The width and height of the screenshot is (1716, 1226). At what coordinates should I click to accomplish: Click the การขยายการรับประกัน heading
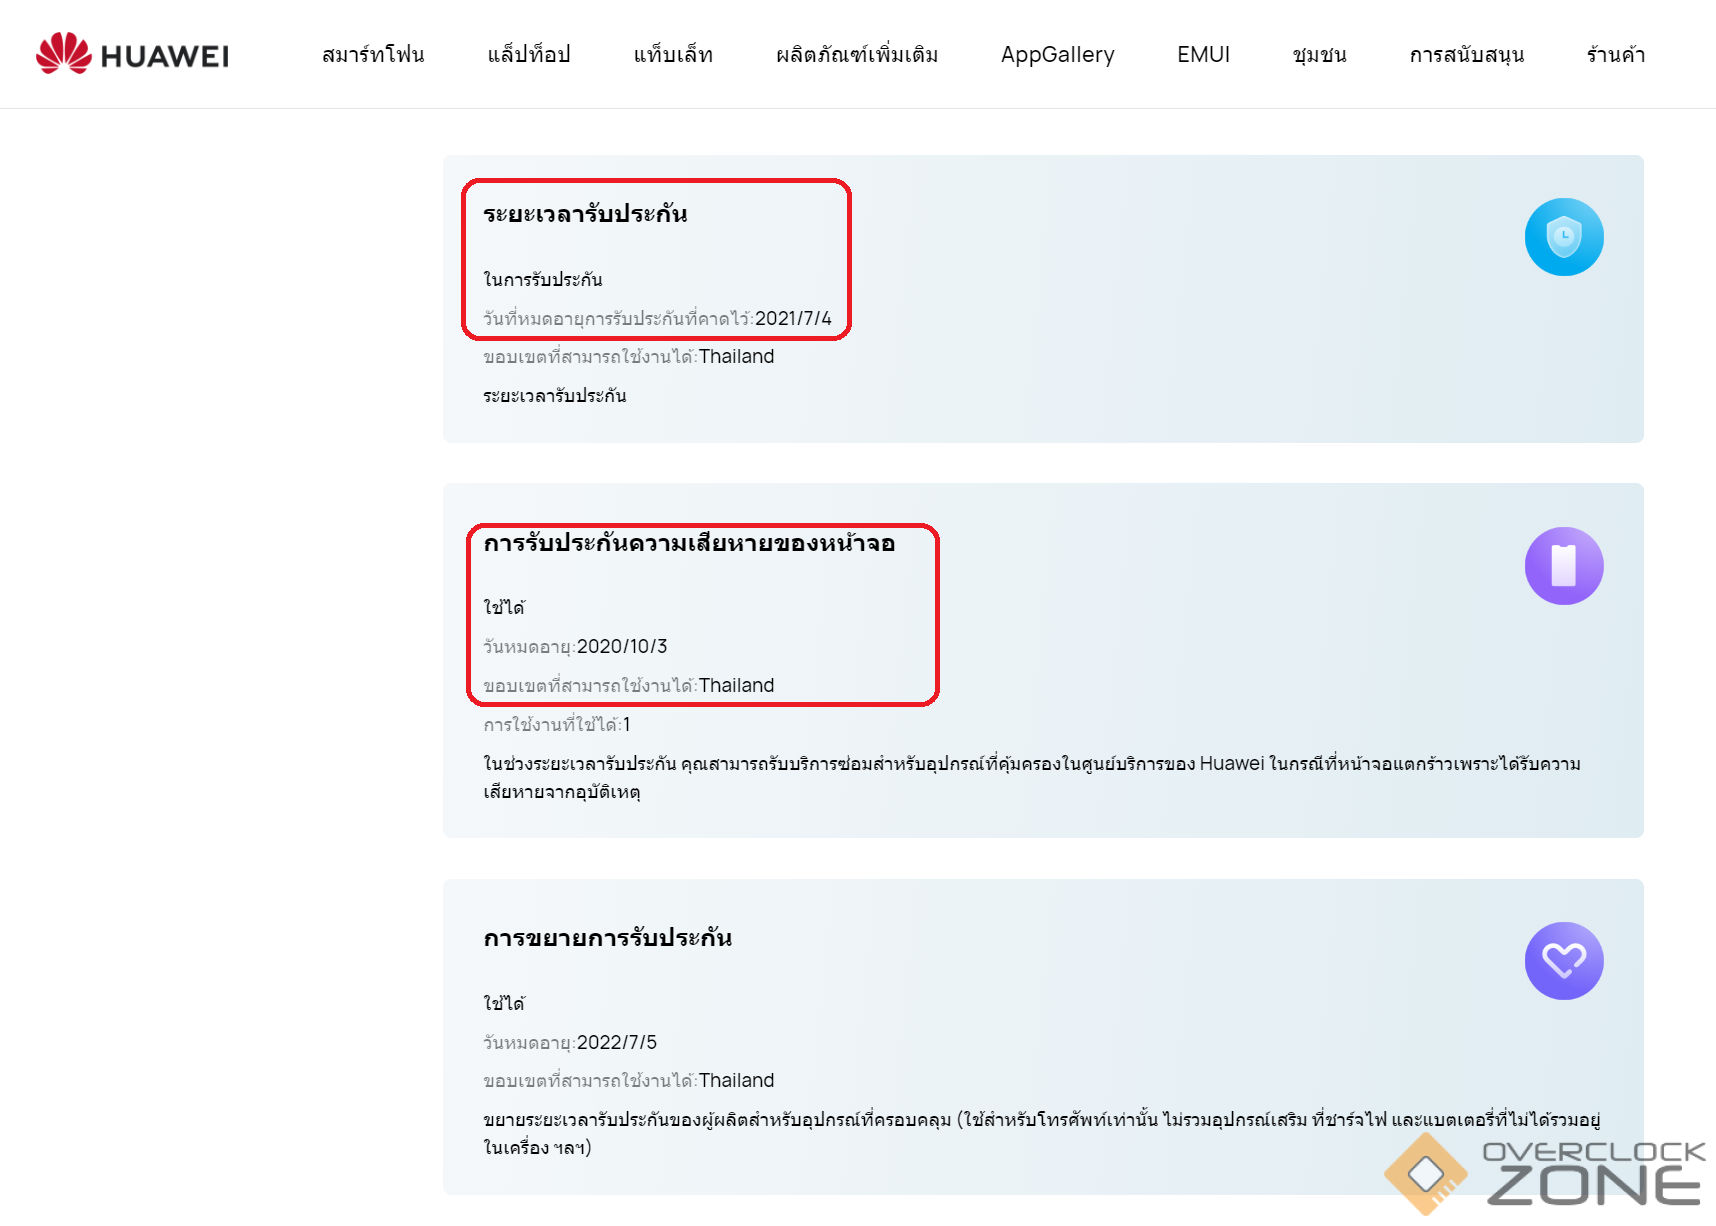pyautogui.click(x=607, y=938)
